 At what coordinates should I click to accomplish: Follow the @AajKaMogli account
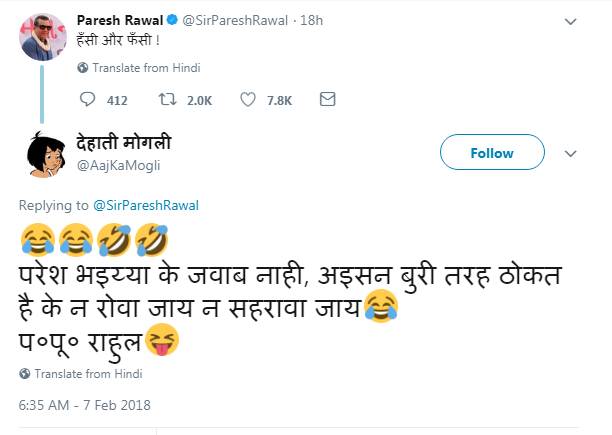[492, 152]
